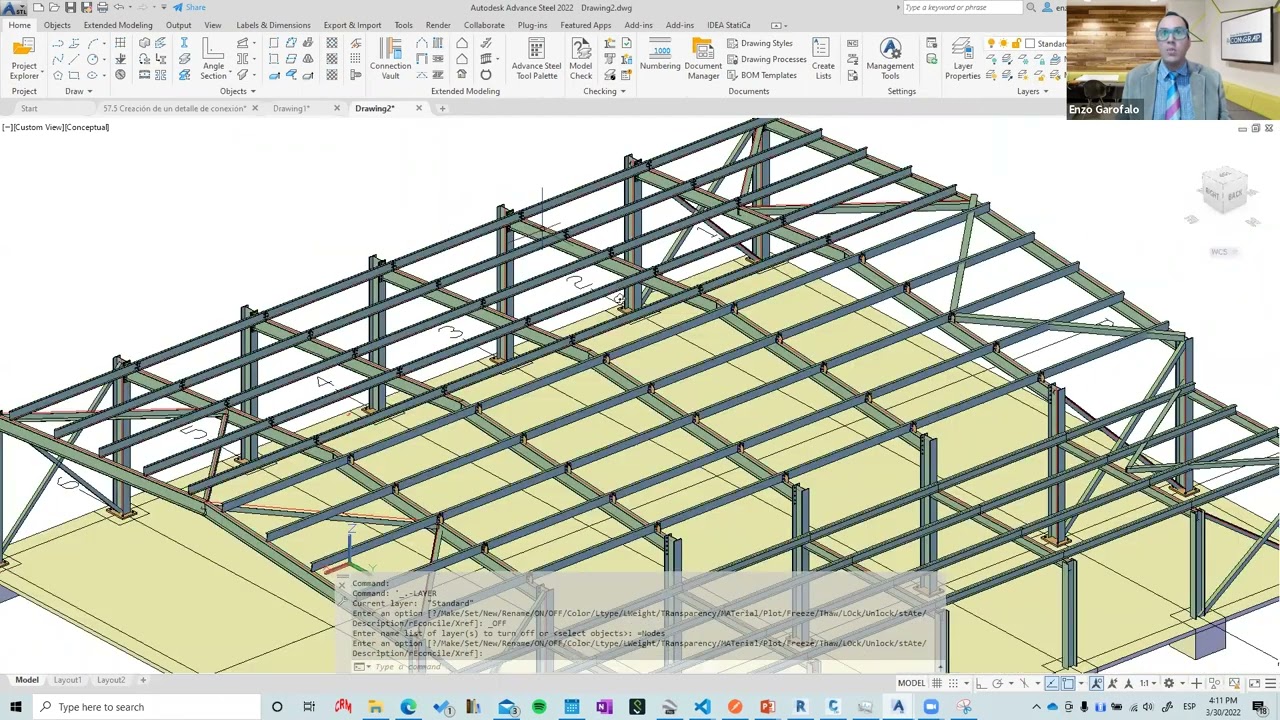
Task: Toggle clean screen mode in status bar
Action: click(x=1254, y=683)
